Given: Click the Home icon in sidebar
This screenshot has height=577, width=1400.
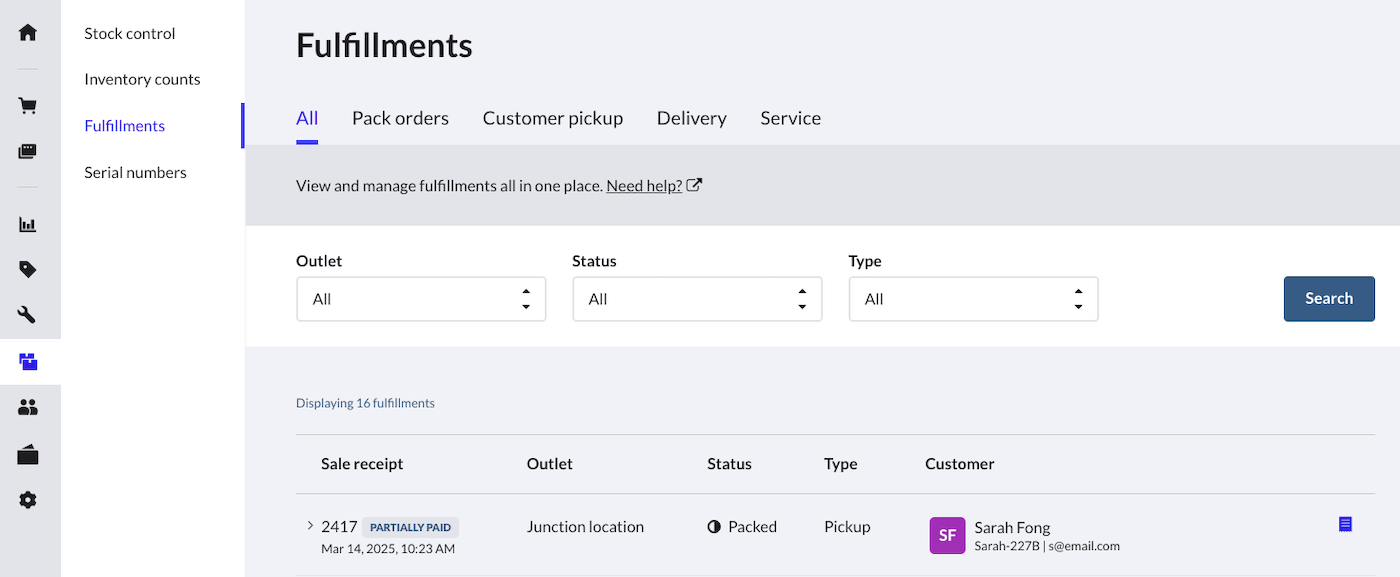Looking at the screenshot, I should coord(28,33).
